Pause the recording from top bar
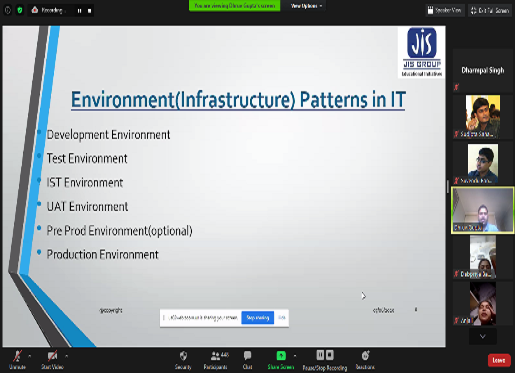This screenshot has height=373, width=515. pos(79,11)
